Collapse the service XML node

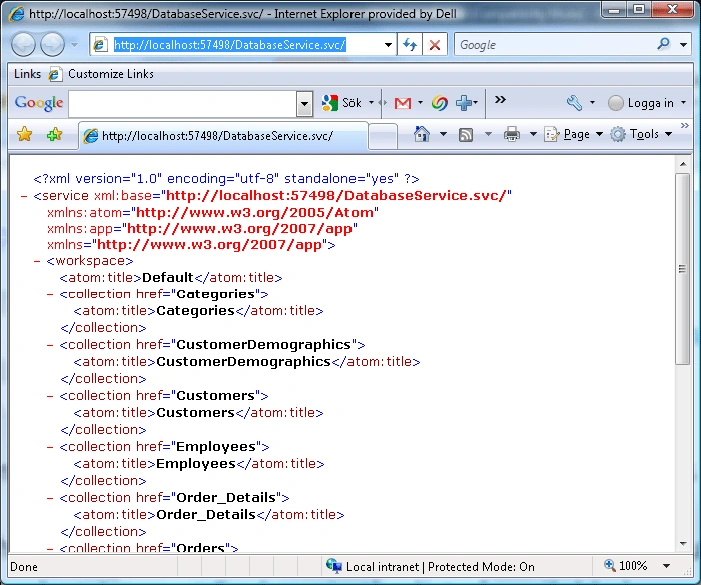tap(24, 196)
